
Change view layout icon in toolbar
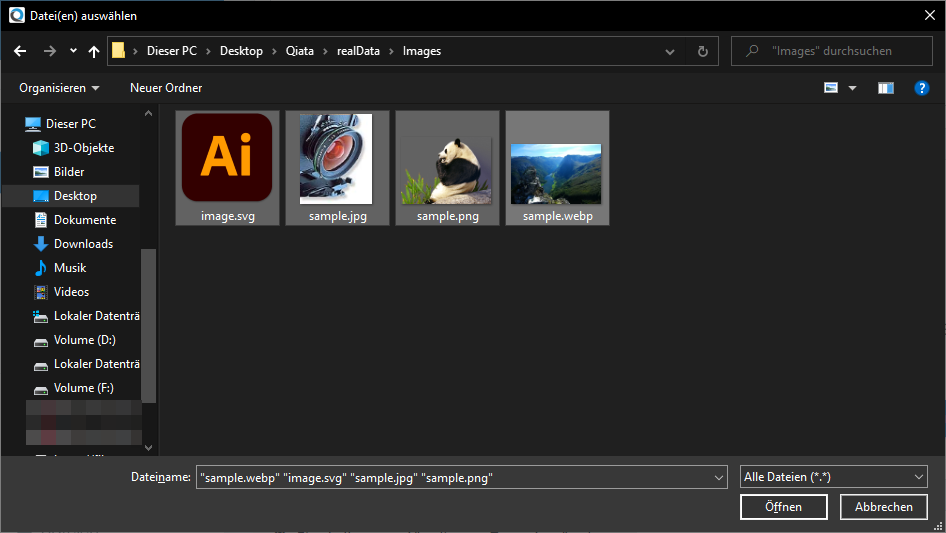(x=831, y=88)
